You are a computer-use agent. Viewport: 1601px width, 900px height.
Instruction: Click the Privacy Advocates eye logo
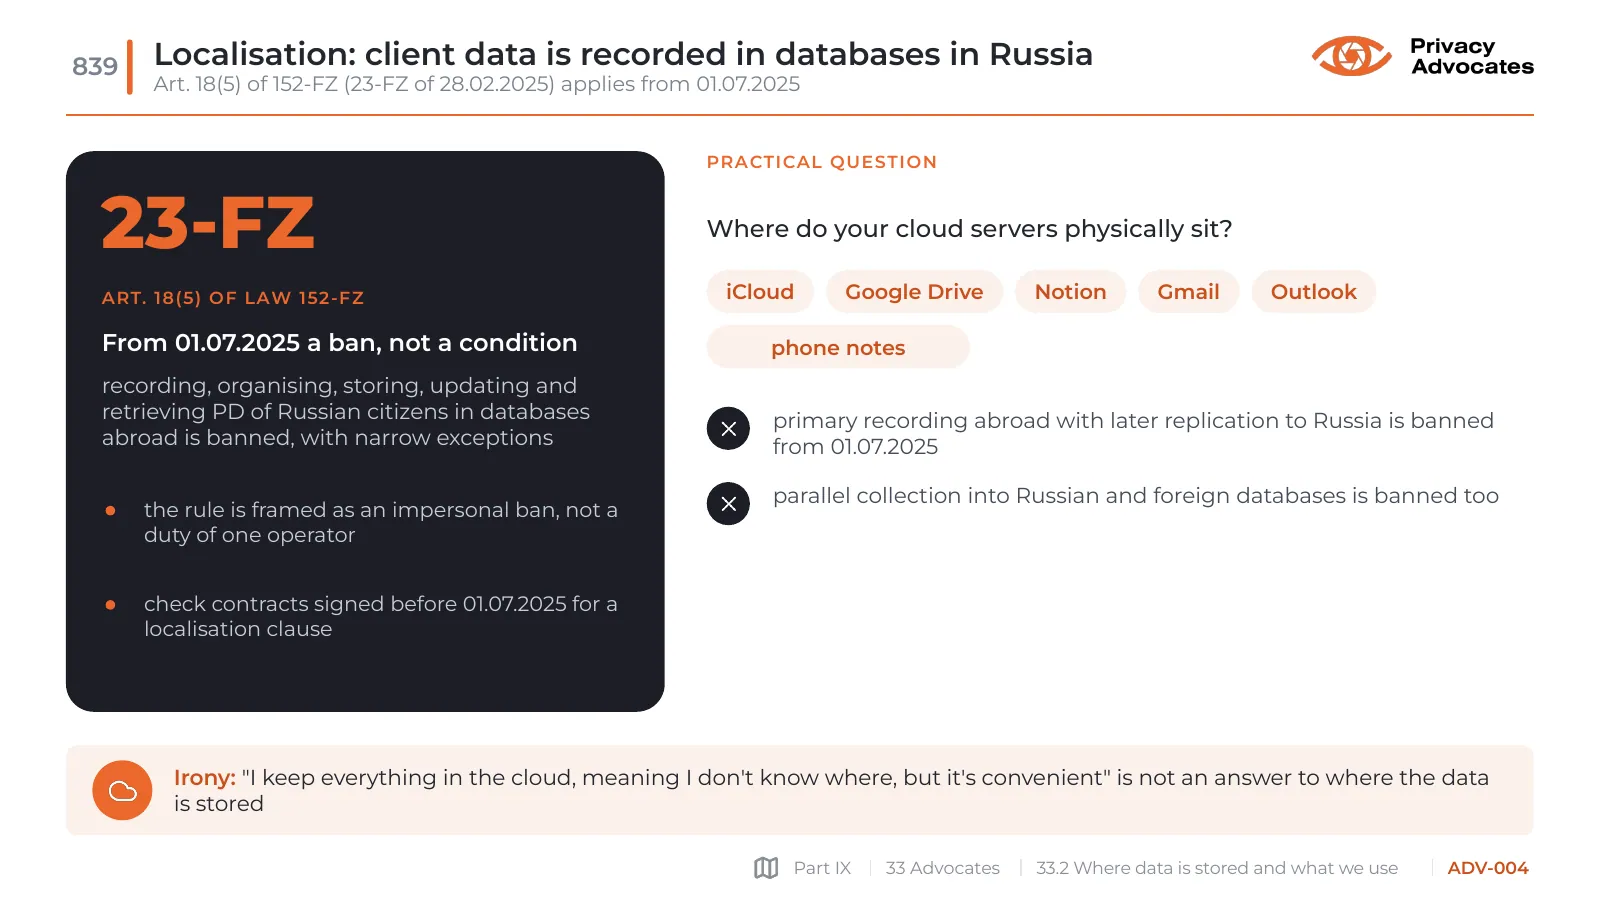[1351, 56]
